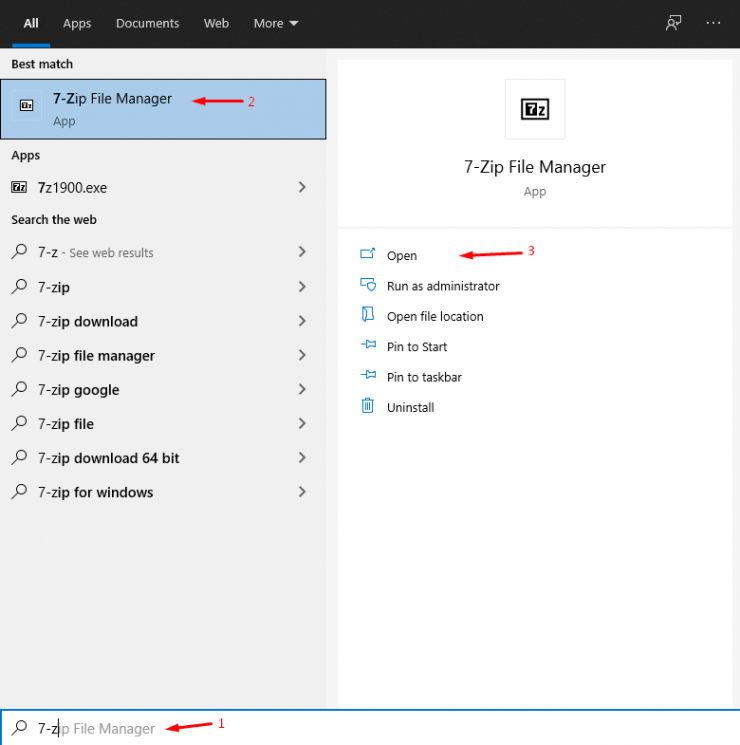Viewport: 740px width, 745px height.
Task: Click the feedback person icon
Action: point(673,23)
